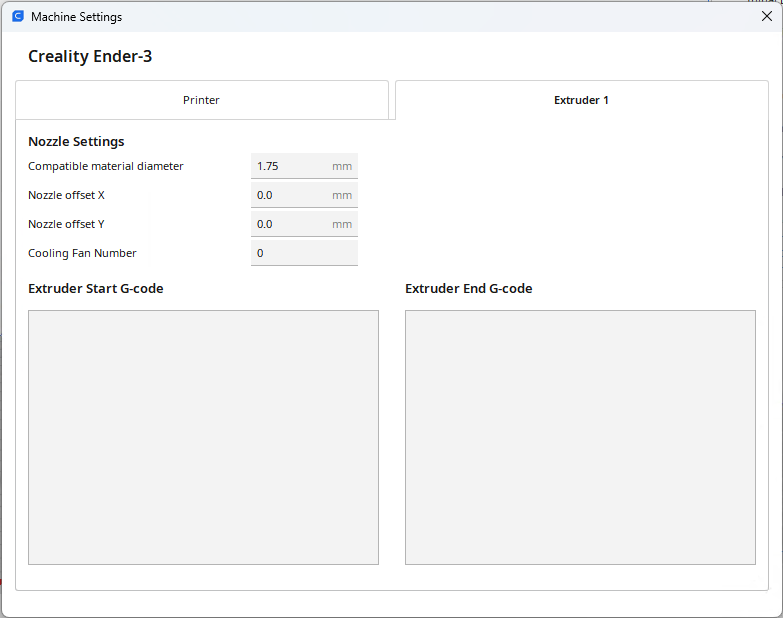Focus the Nozzle offset X input
Screen dimensions: 783x618
[x=290, y=195]
